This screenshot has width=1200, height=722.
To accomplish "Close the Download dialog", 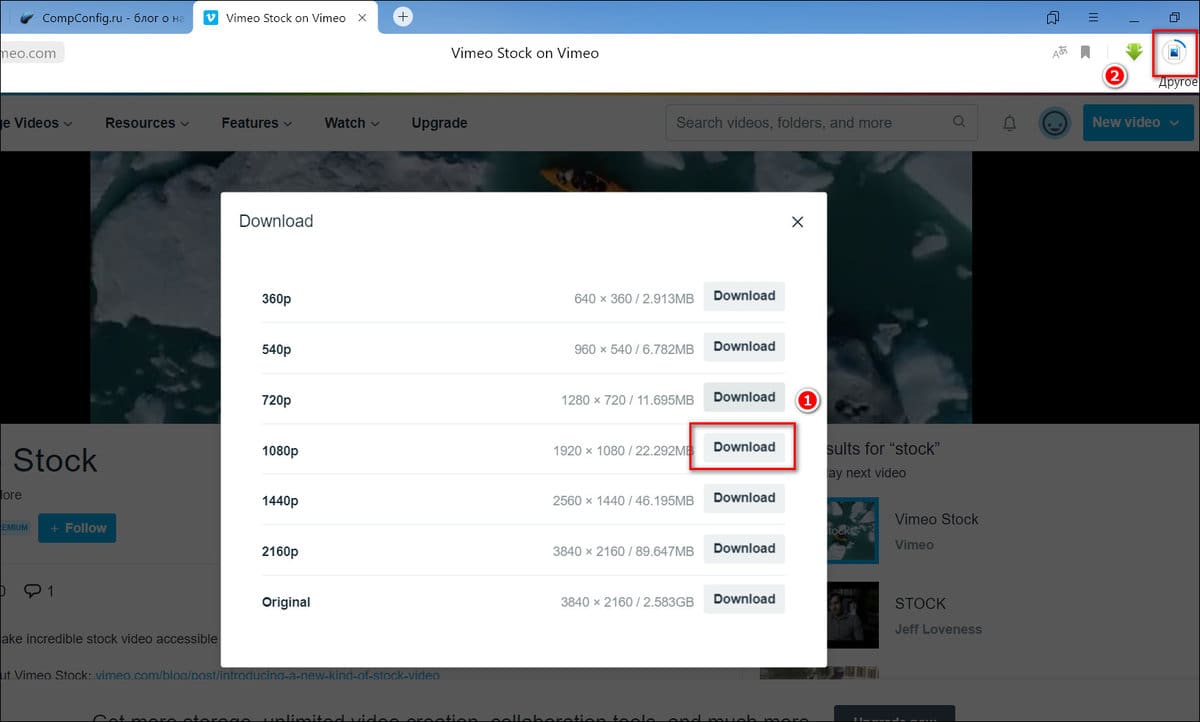I will (x=797, y=221).
